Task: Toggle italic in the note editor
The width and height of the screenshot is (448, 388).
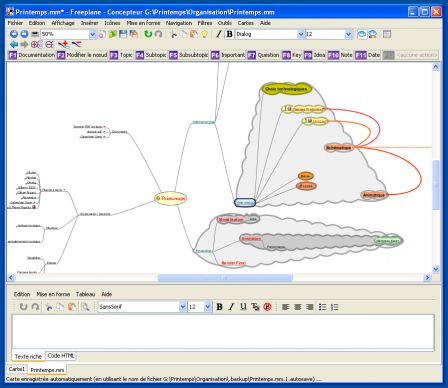Action: pos(231,307)
